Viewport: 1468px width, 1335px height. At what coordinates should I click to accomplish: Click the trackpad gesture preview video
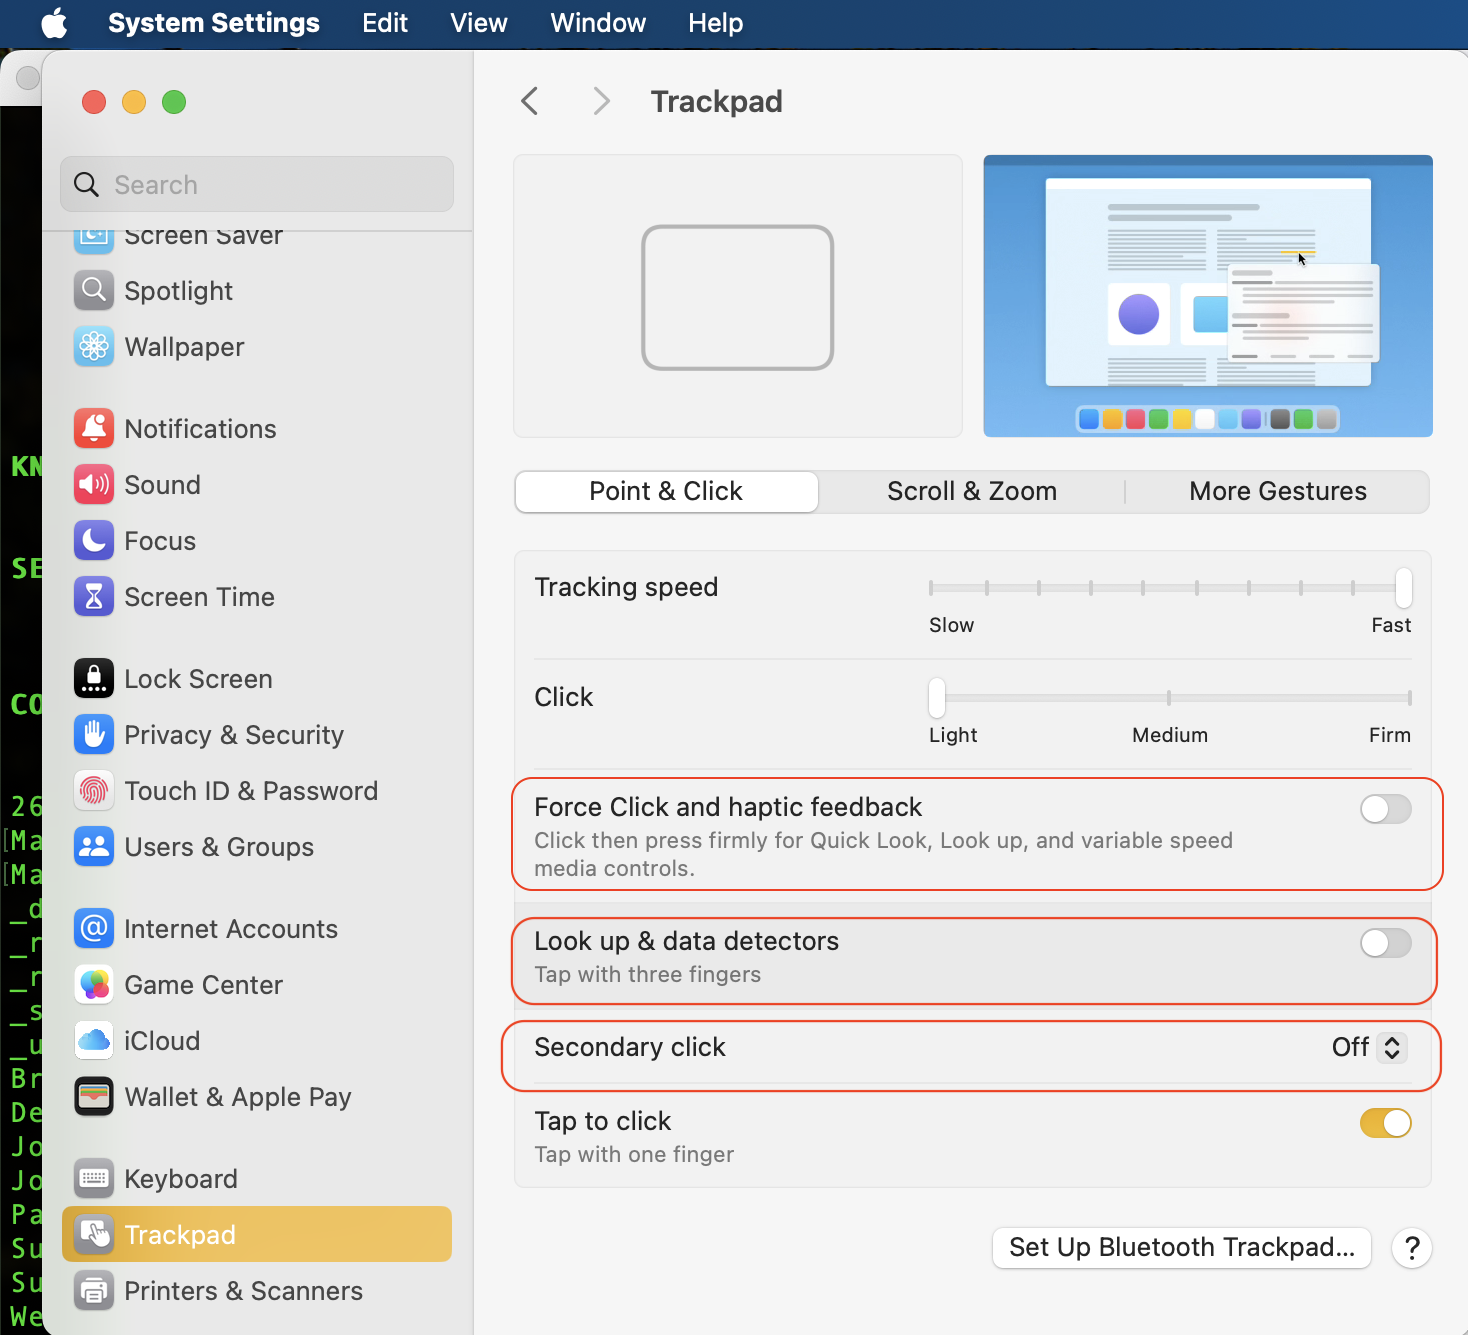[x=1208, y=296]
